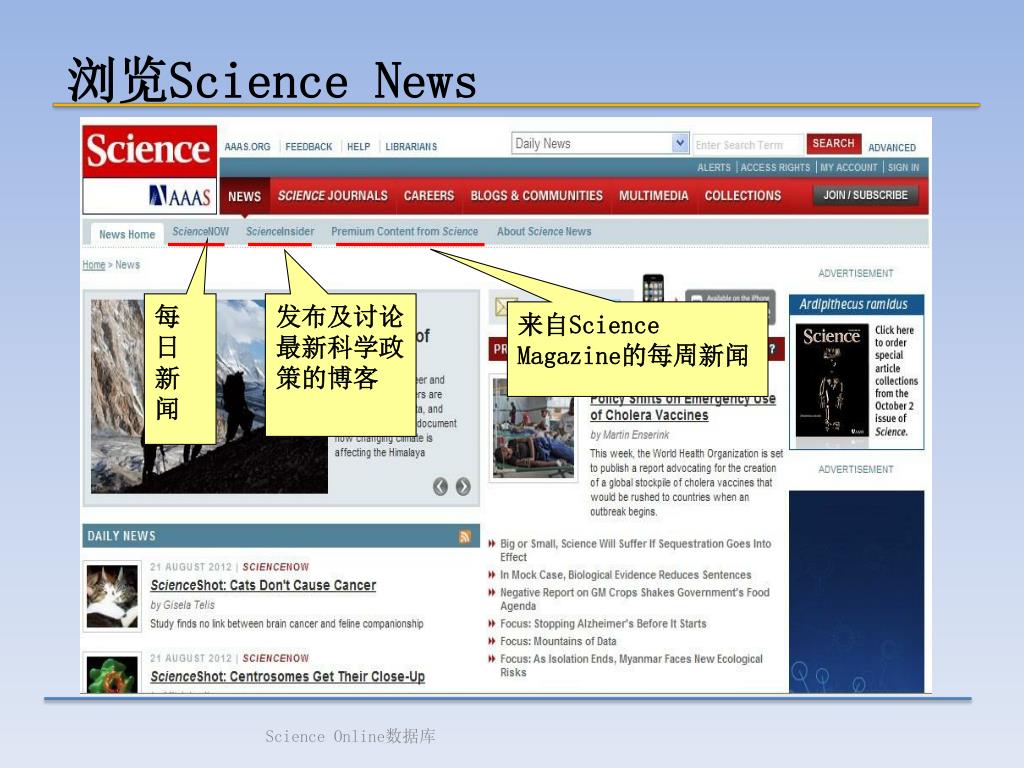The width and height of the screenshot is (1024, 768).
Task: Open Premium Content from Science sub-tab
Action: [x=405, y=232]
